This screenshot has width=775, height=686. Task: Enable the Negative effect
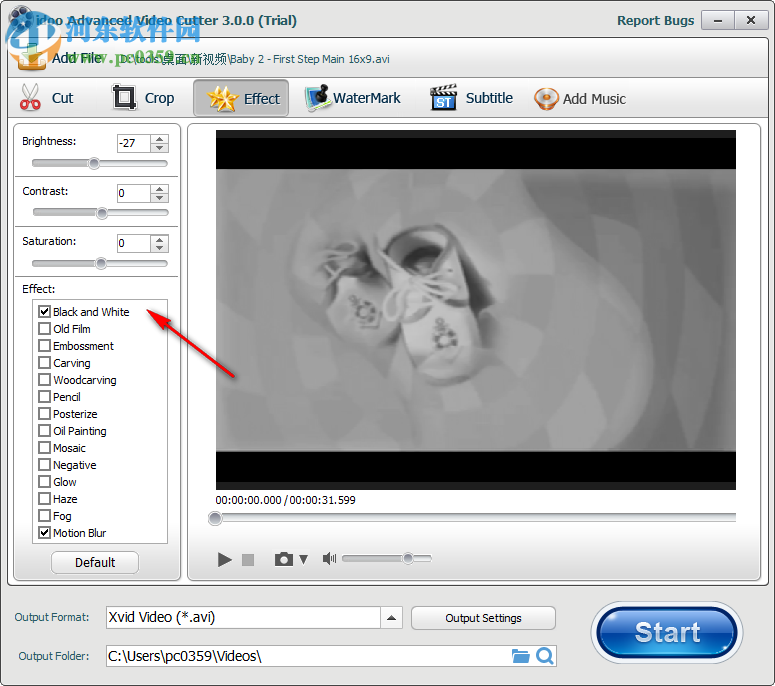[44, 465]
